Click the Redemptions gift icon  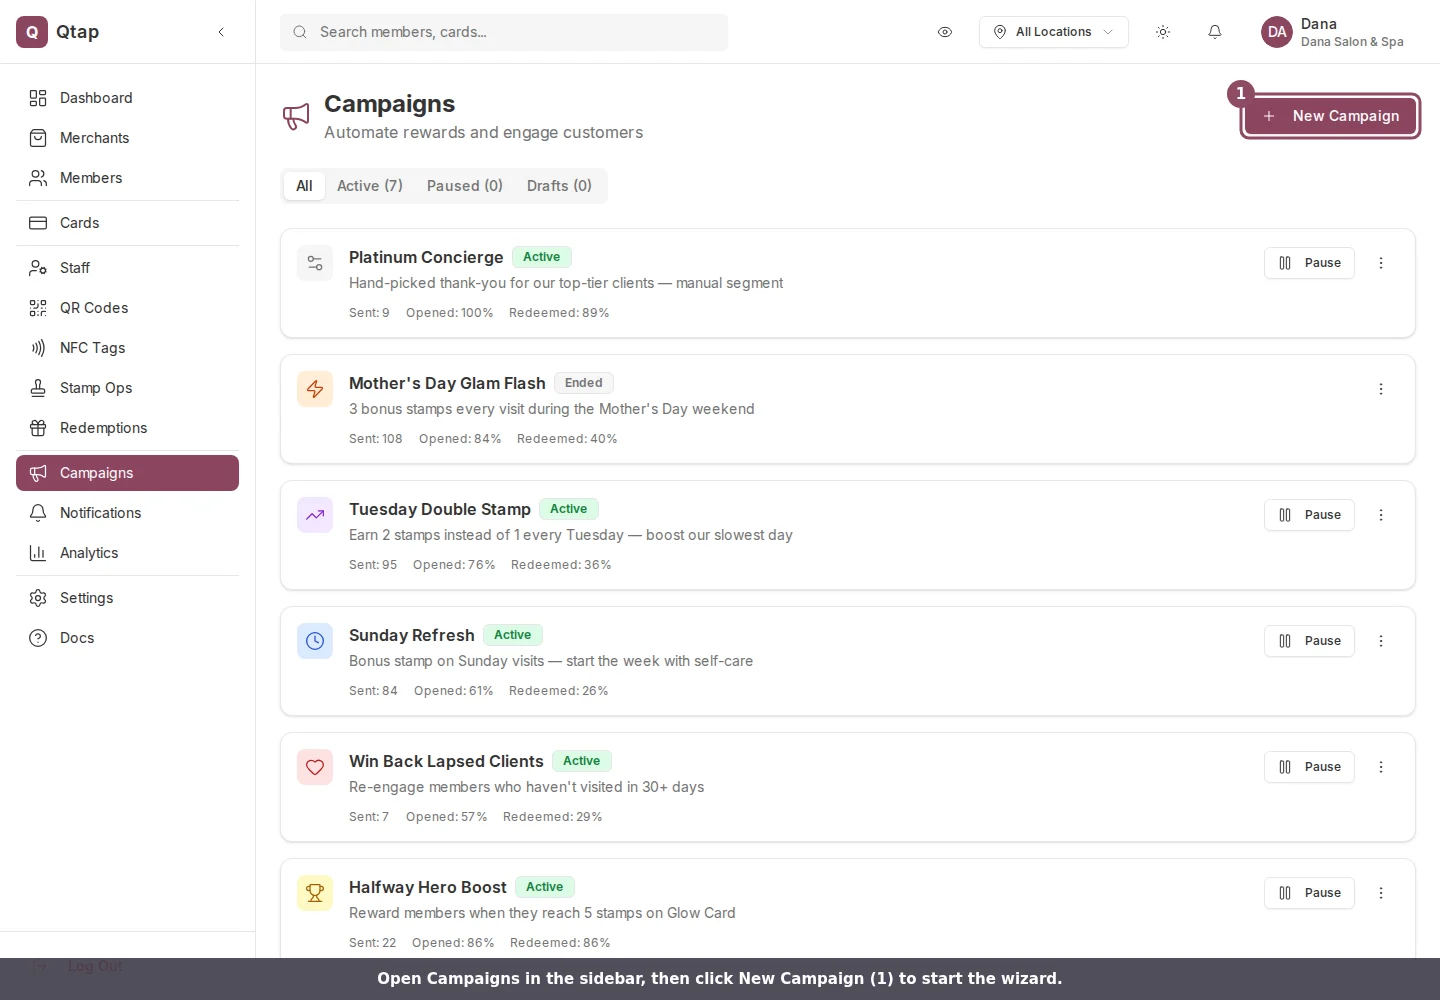38,428
